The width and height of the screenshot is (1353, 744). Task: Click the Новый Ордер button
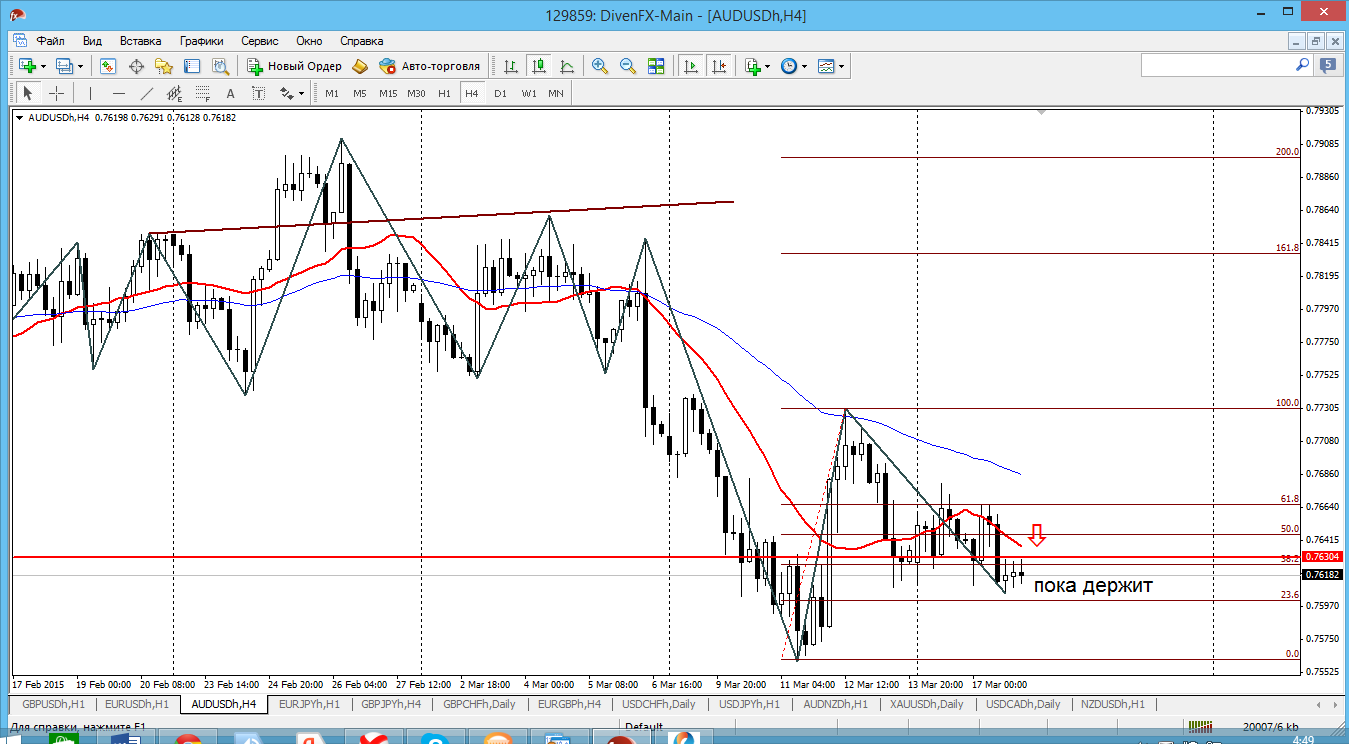point(295,66)
